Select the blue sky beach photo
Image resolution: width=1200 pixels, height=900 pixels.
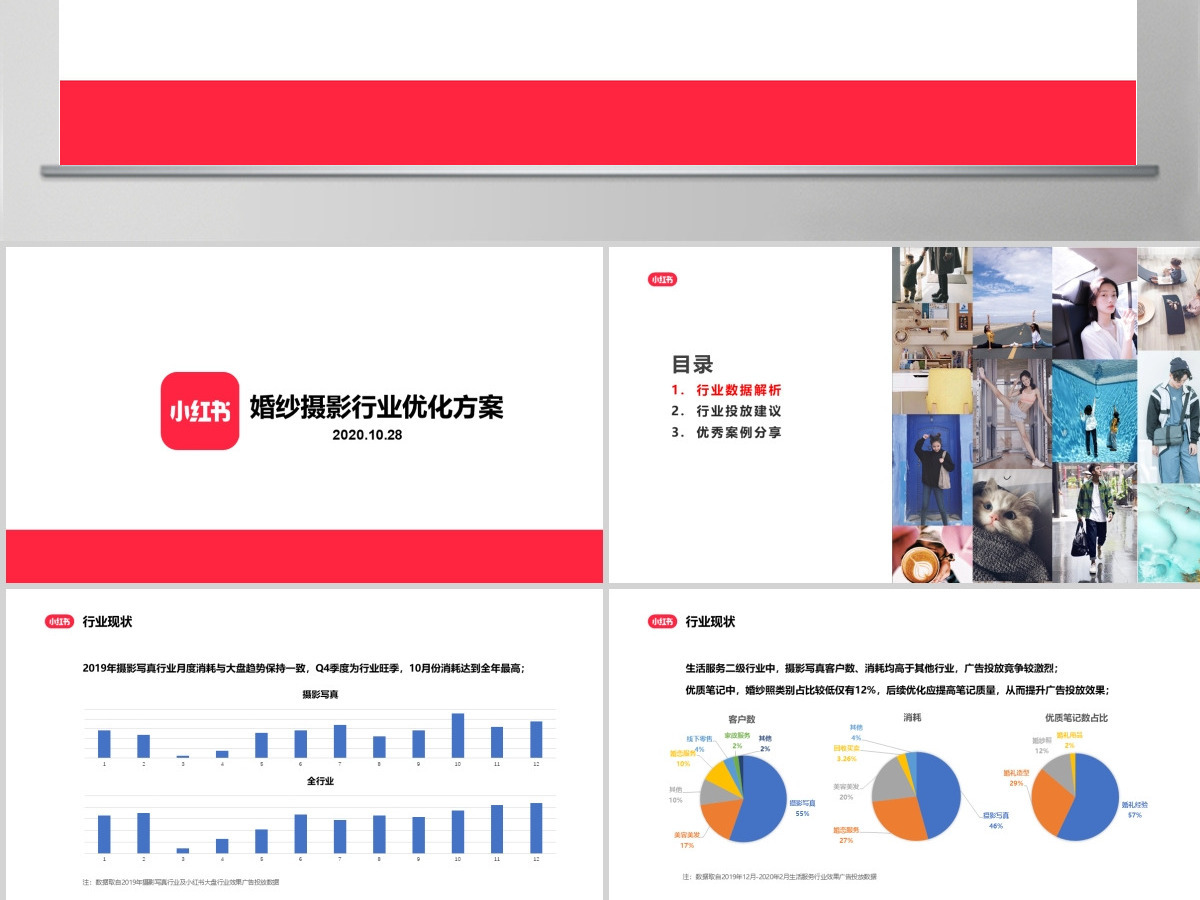1011,303
